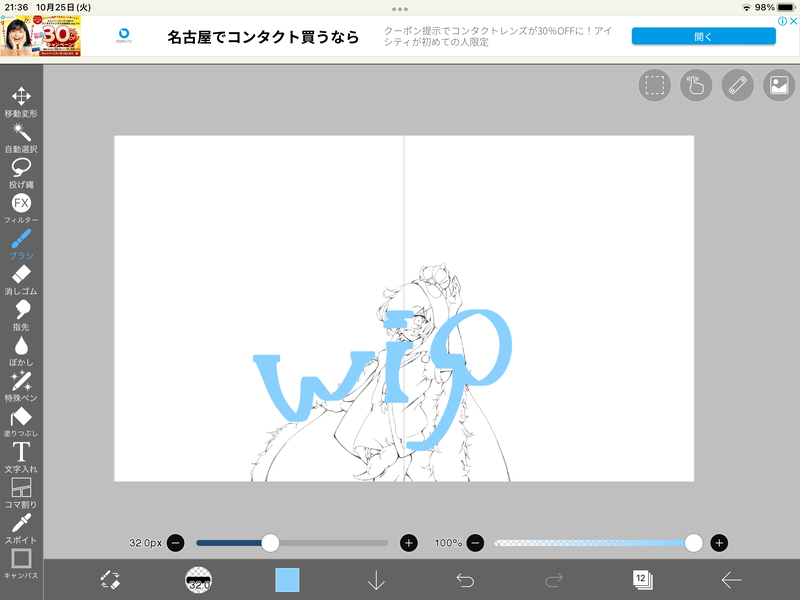
Task: Select the Frame Divider (コマ割り) tool
Action: pos(21,493)
